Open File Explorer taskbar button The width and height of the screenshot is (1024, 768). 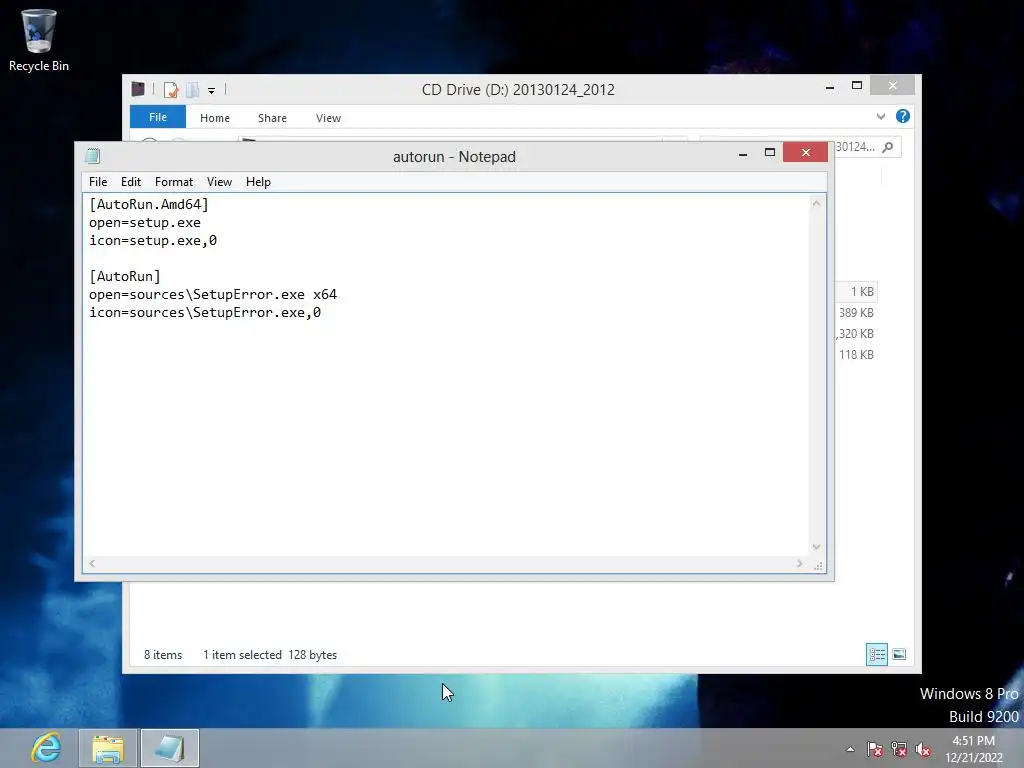coord(108,748)
